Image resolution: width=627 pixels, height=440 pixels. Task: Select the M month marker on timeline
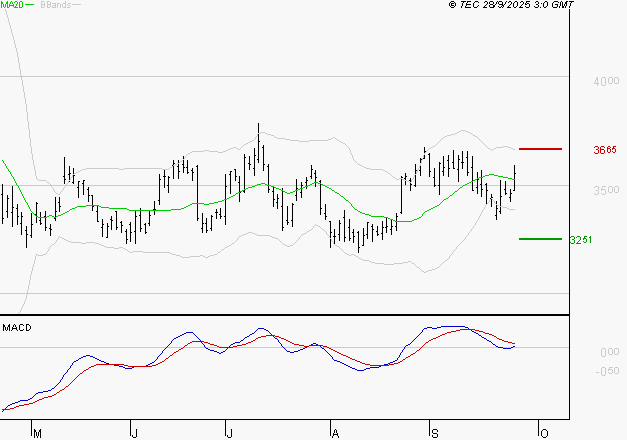click(37, 432)
